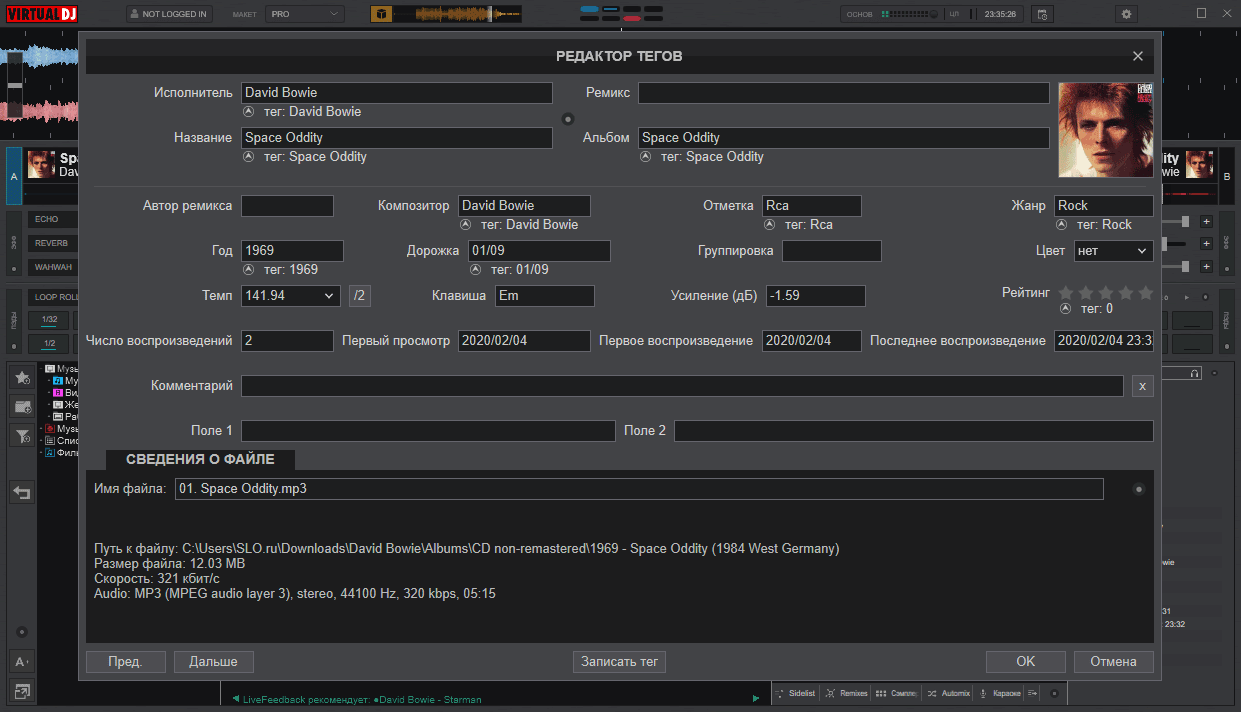The height and width of the screenshot is (712, 1241).
Task: Open the filter funnel icon in the browser sidebar
Action: click(x=22, y=435)
